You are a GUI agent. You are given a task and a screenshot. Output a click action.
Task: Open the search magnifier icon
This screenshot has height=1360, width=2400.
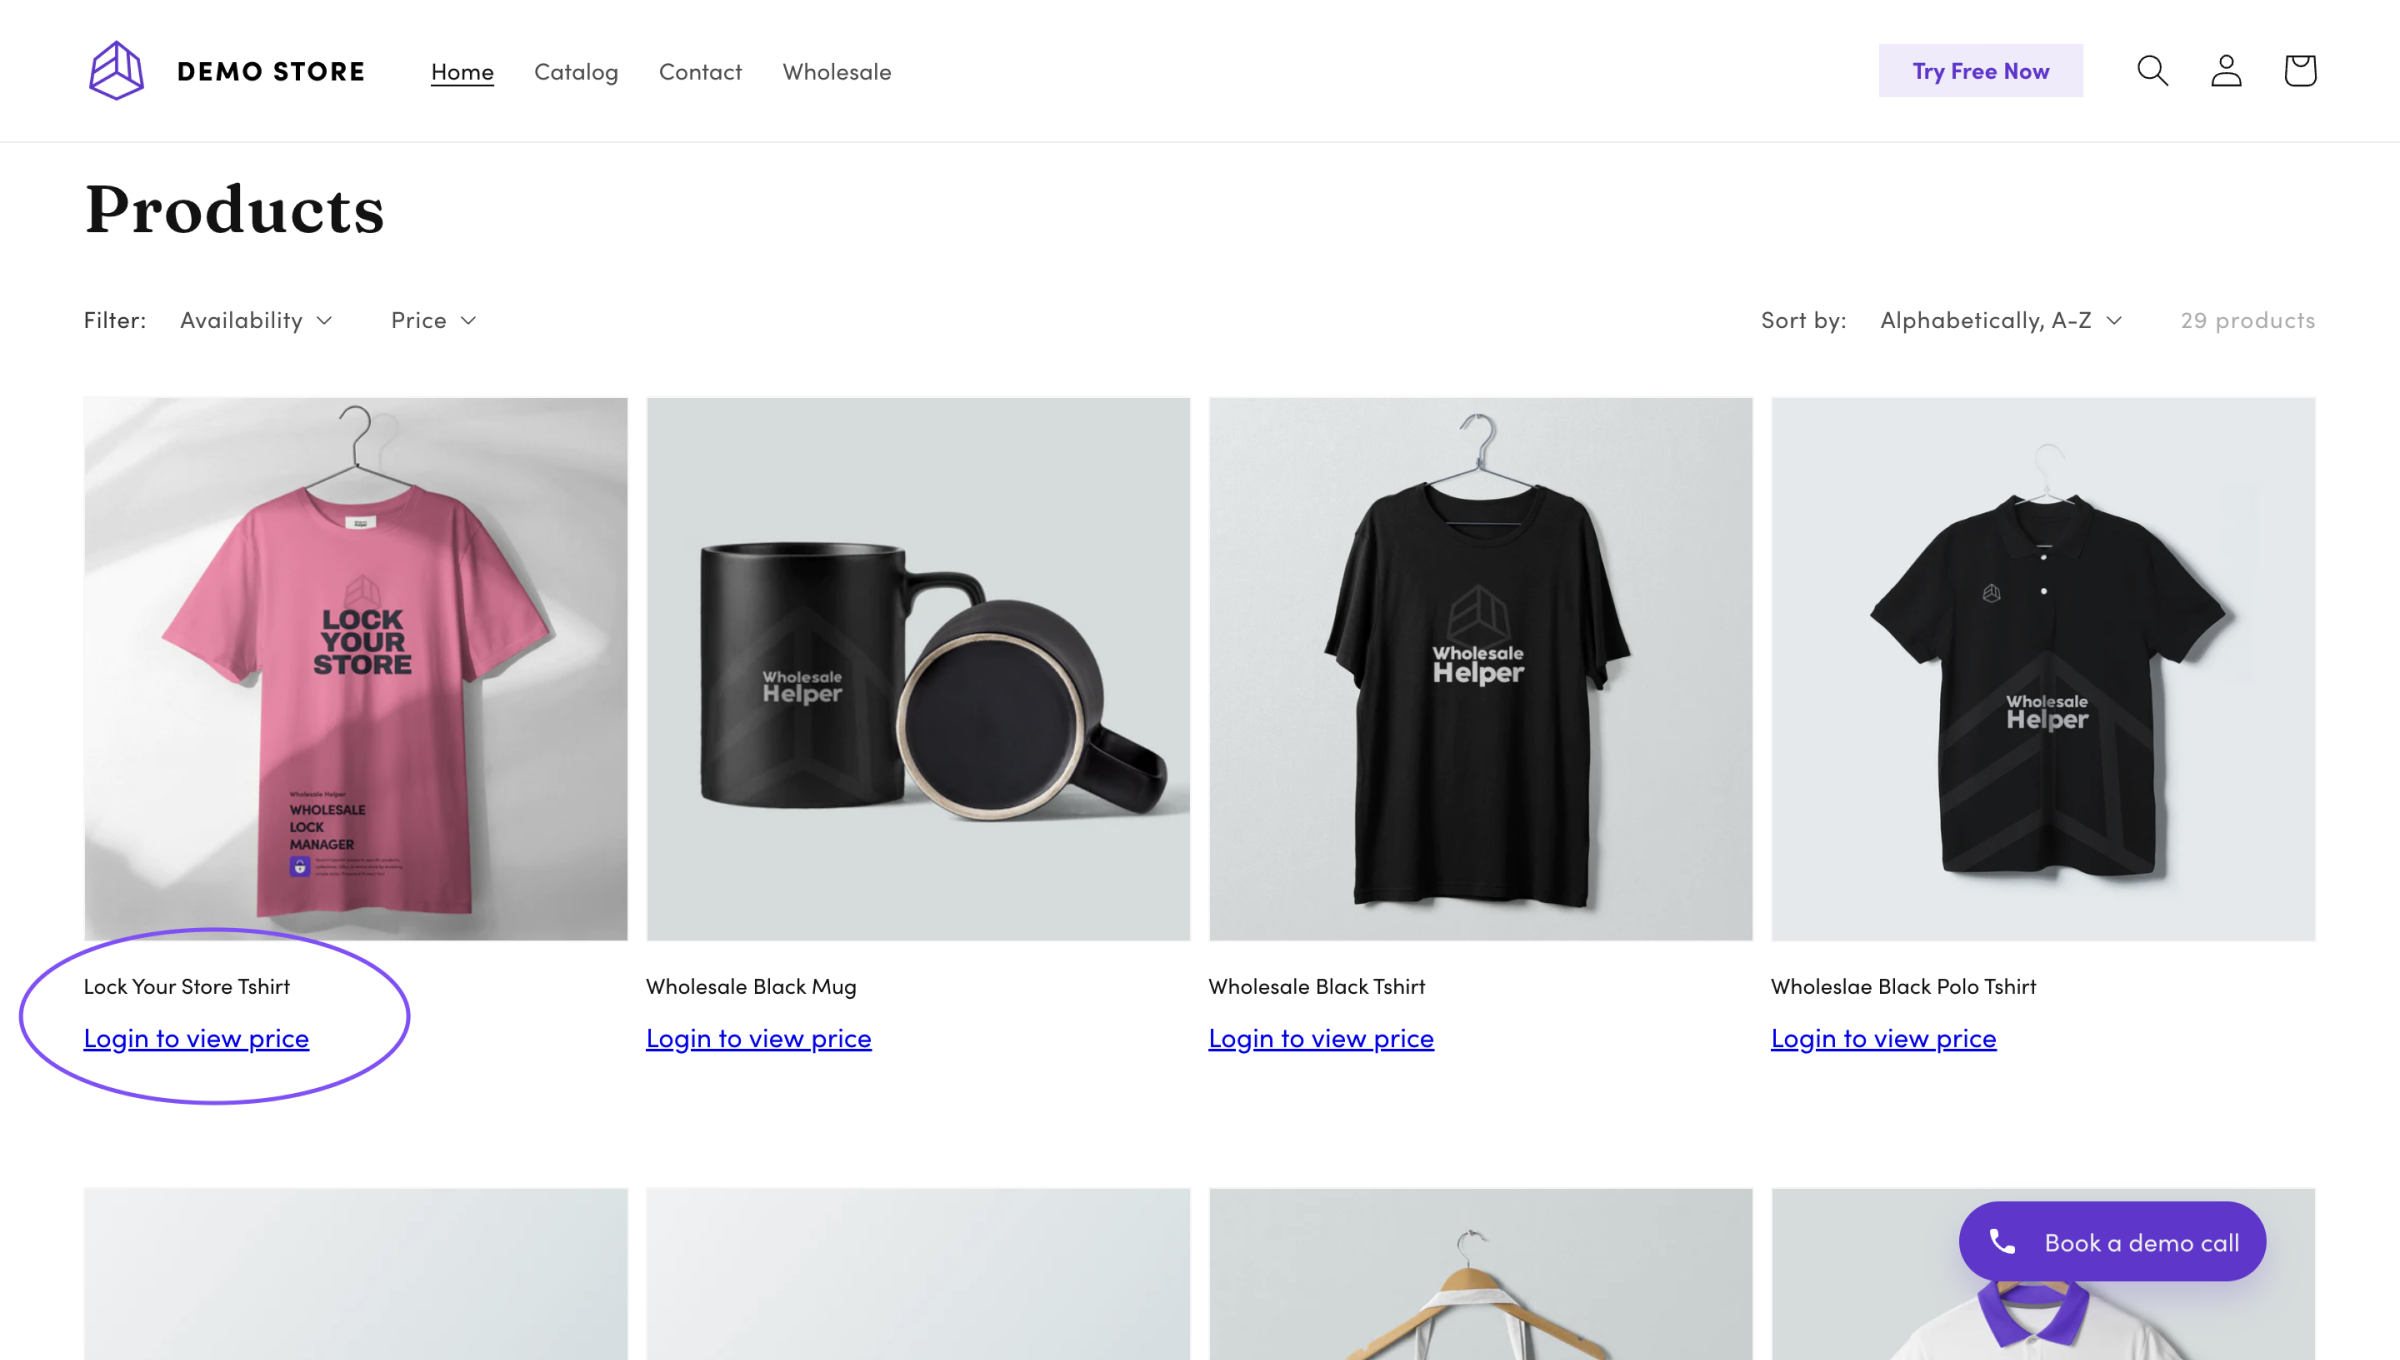2152,70
